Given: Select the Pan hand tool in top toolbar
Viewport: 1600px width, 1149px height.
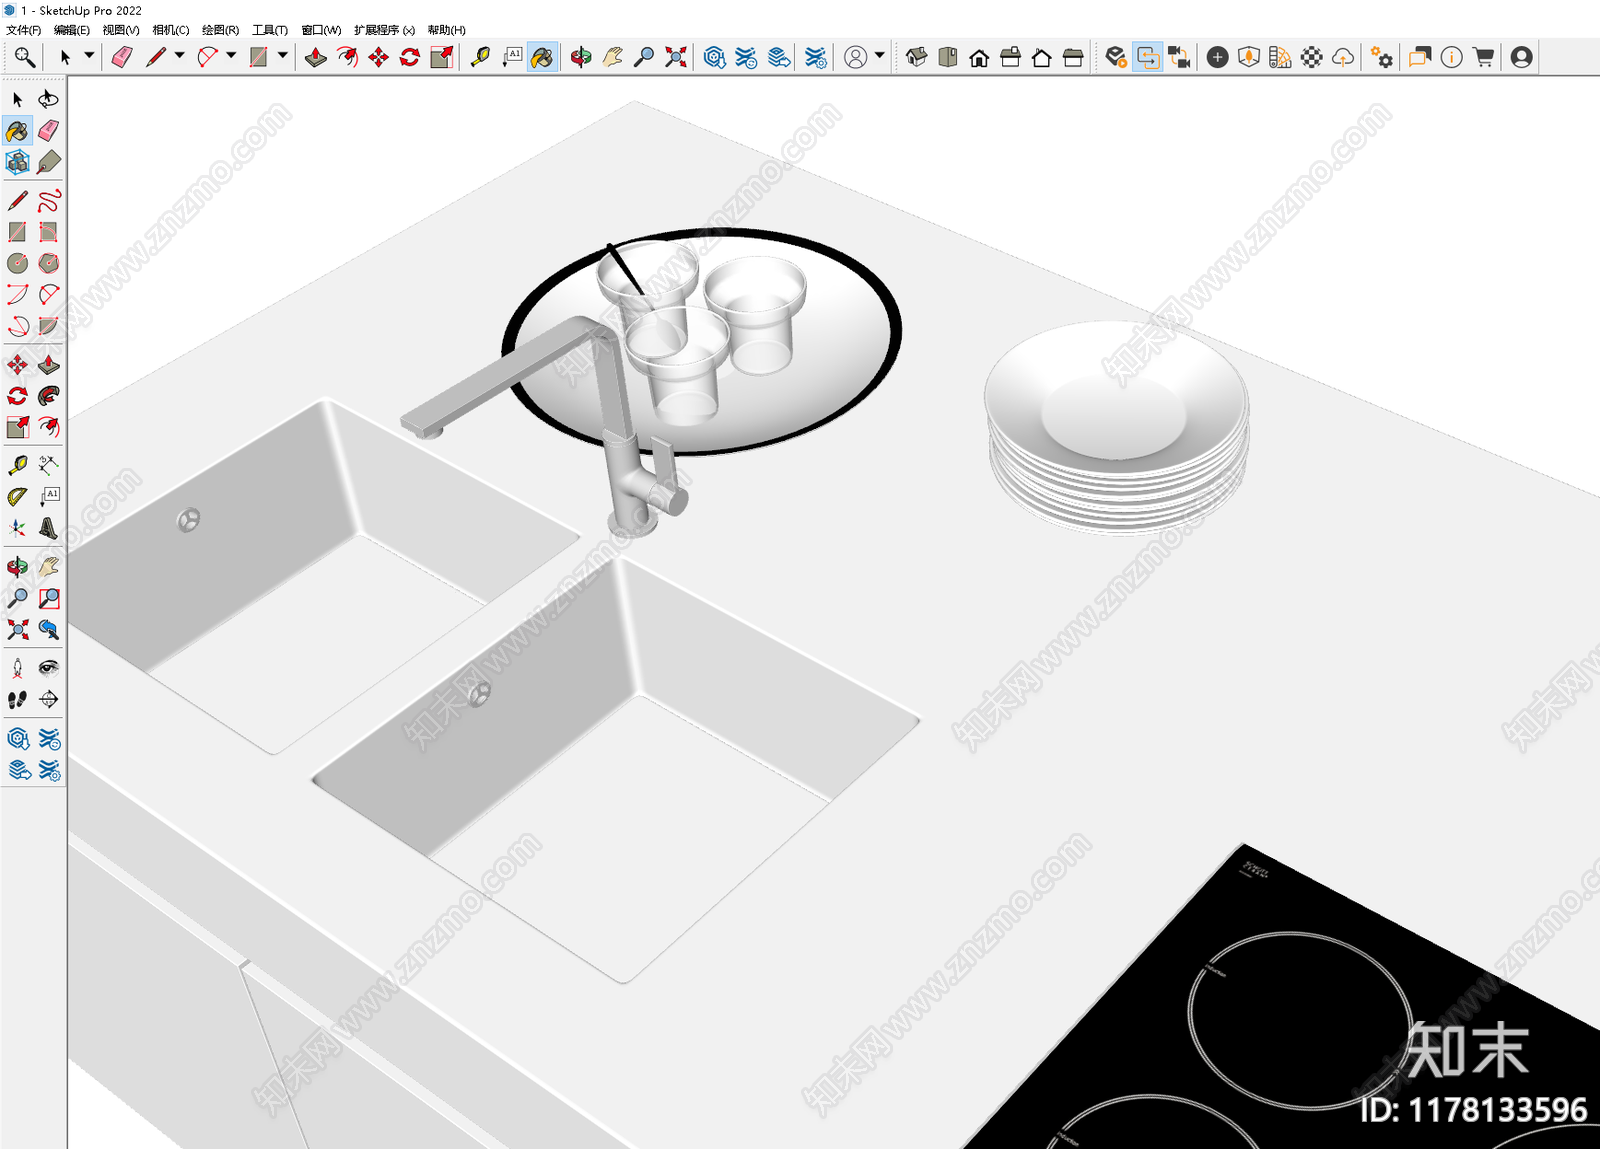Looking at the screenshot, I should [612, 57].
